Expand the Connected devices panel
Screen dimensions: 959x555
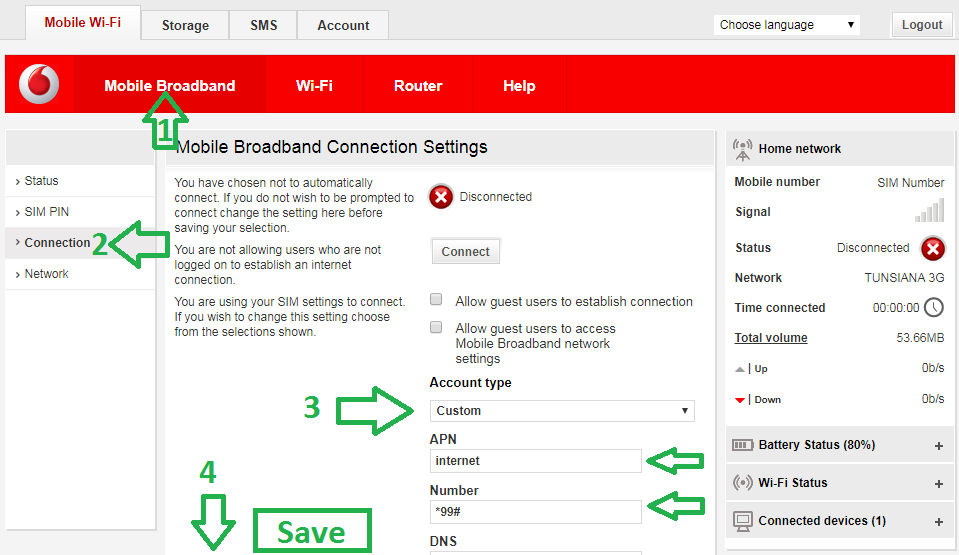939,522
